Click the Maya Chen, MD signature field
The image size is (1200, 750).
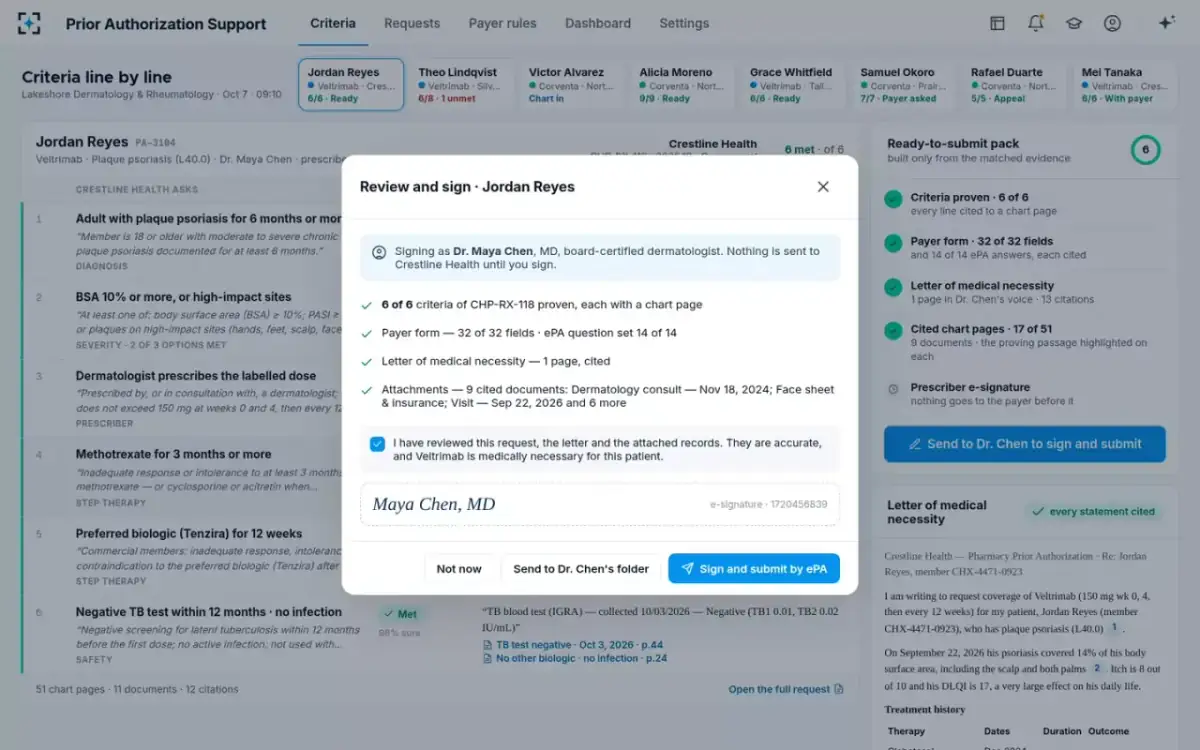tap(600, 504)
